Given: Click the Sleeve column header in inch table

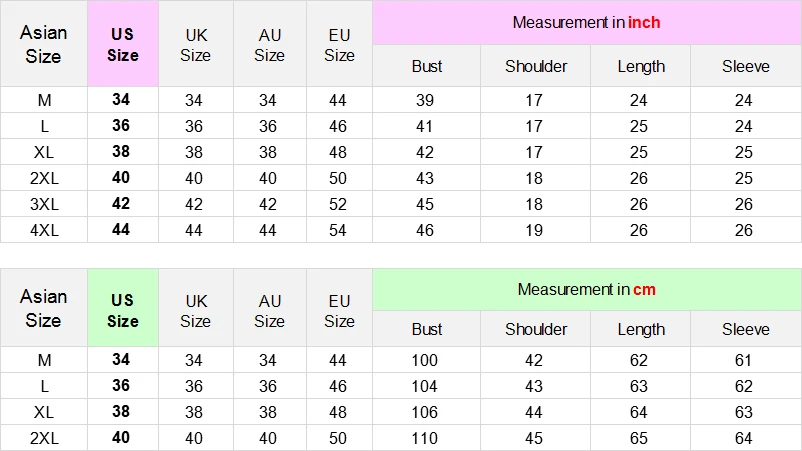Looking at the screenshot, I should point(746,66).
